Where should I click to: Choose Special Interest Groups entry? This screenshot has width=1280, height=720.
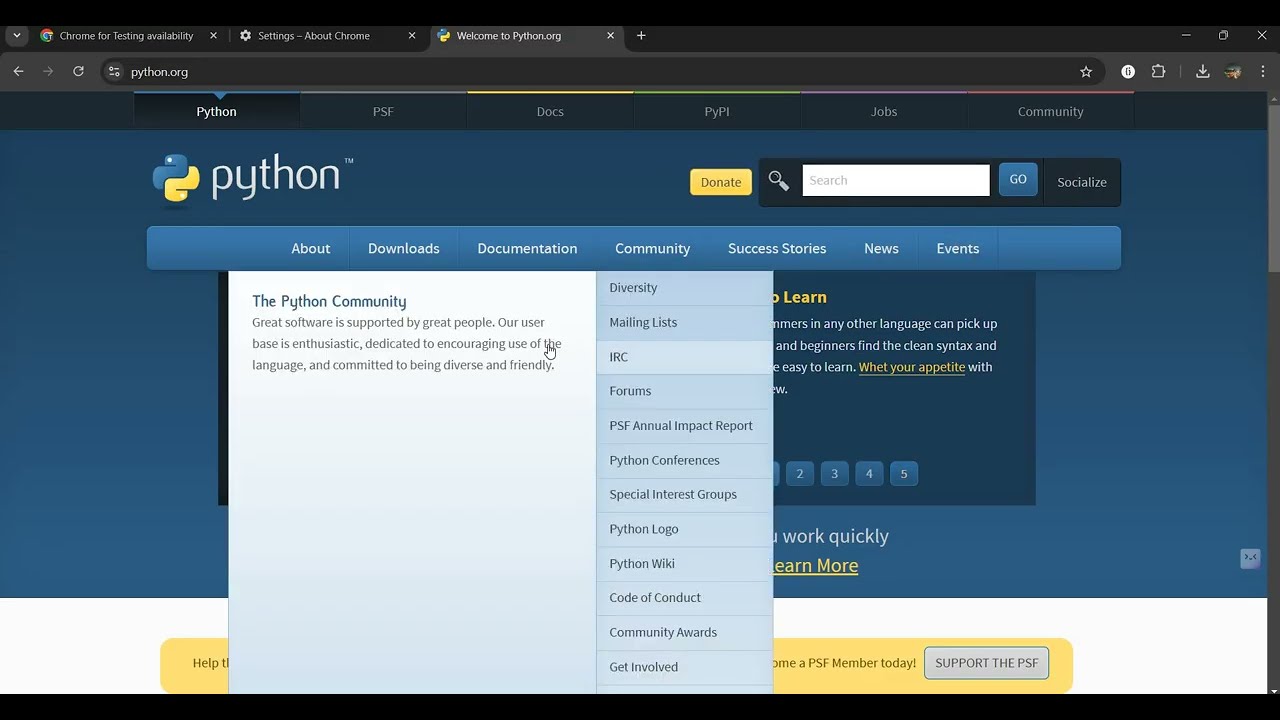coord(684,495)
